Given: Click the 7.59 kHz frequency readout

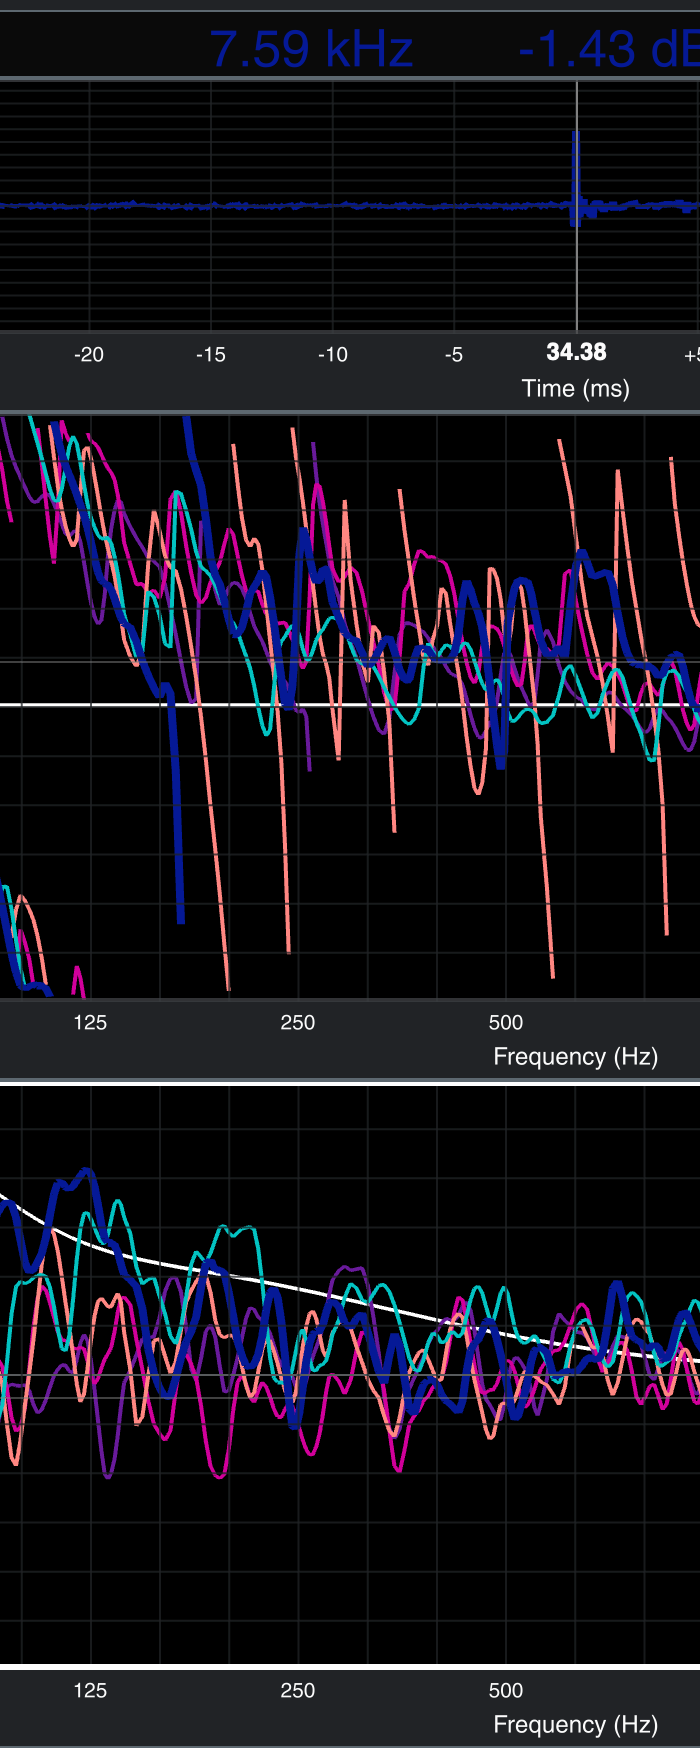Looking at the screenshot, I should coord(311,49).
